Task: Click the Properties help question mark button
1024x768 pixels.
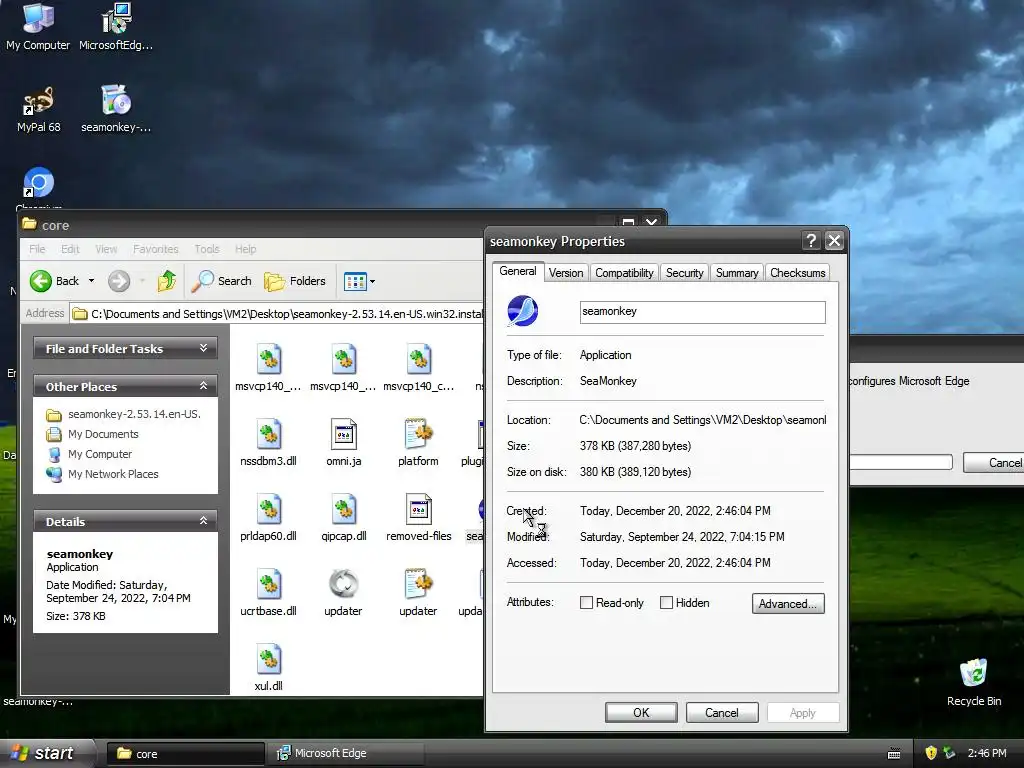Action: (810, 241)
